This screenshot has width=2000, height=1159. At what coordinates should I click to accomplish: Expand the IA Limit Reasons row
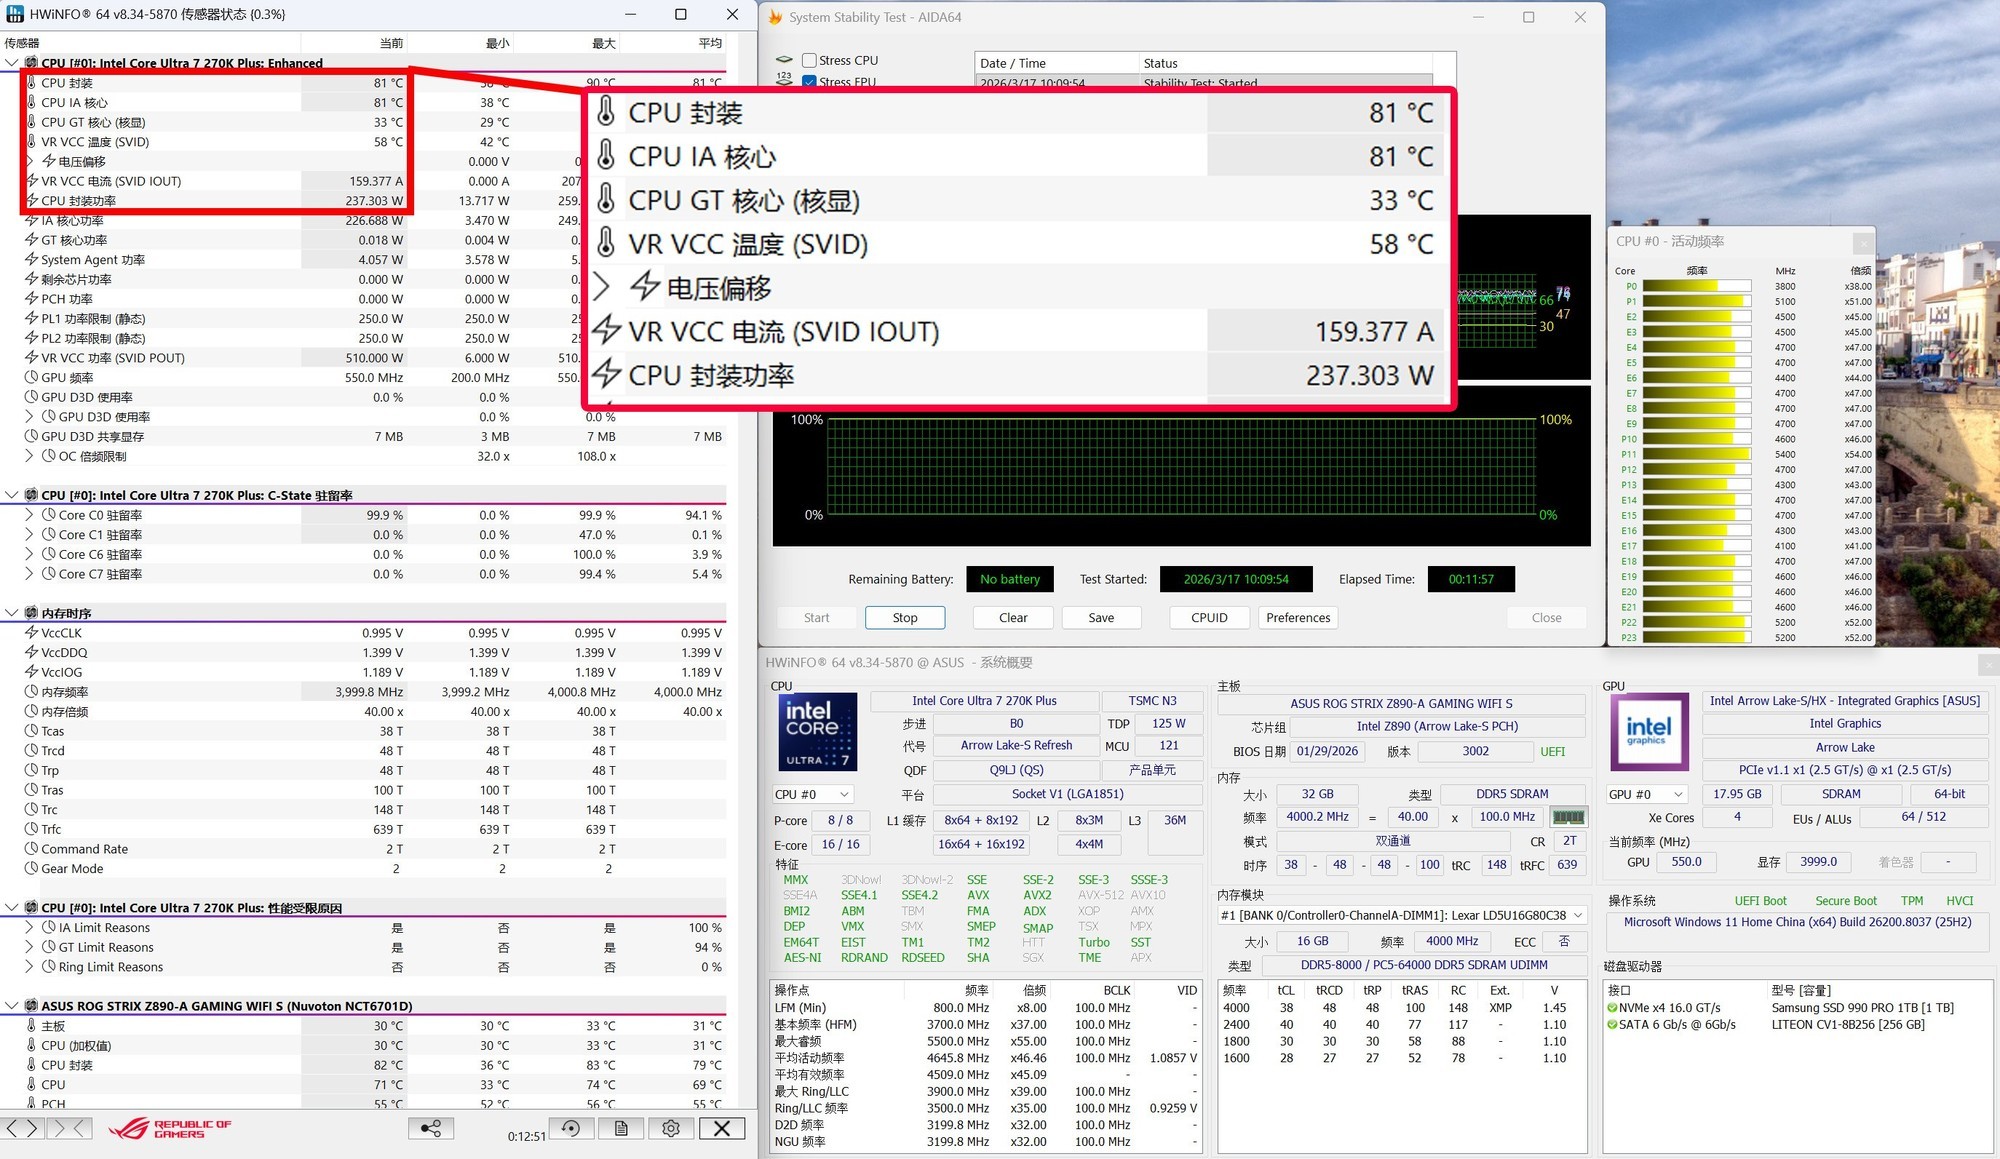click(x=29, y=927)
